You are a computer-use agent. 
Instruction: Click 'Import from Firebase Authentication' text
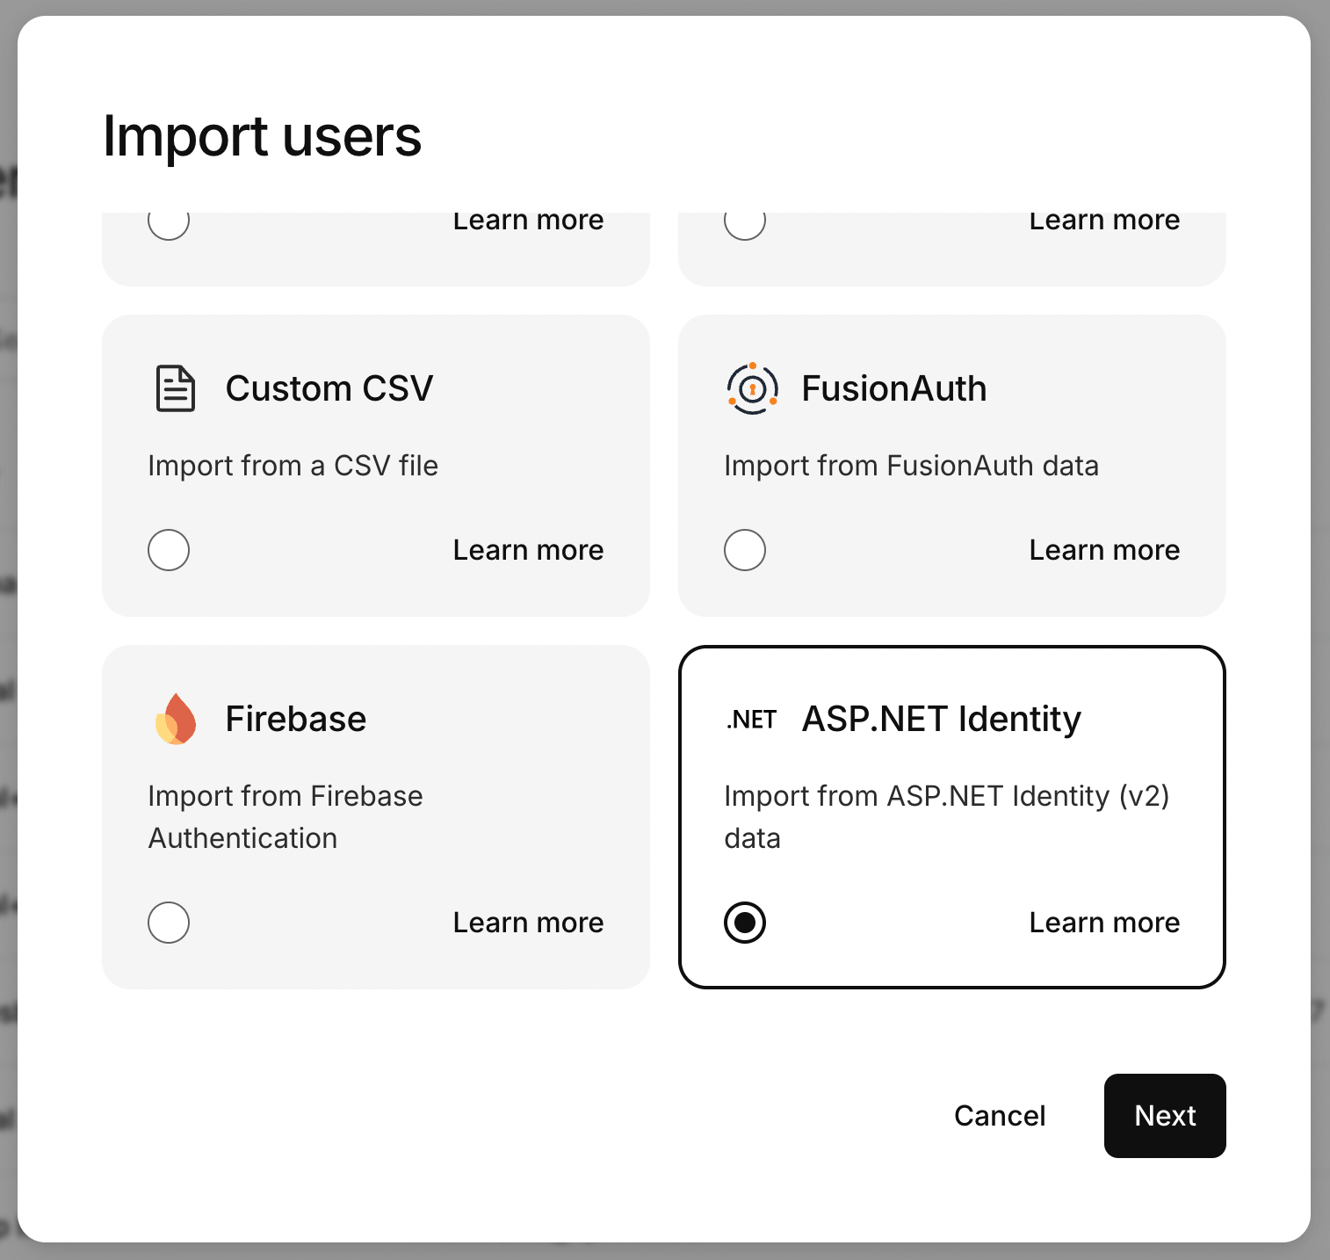click(x=285, y=817)
